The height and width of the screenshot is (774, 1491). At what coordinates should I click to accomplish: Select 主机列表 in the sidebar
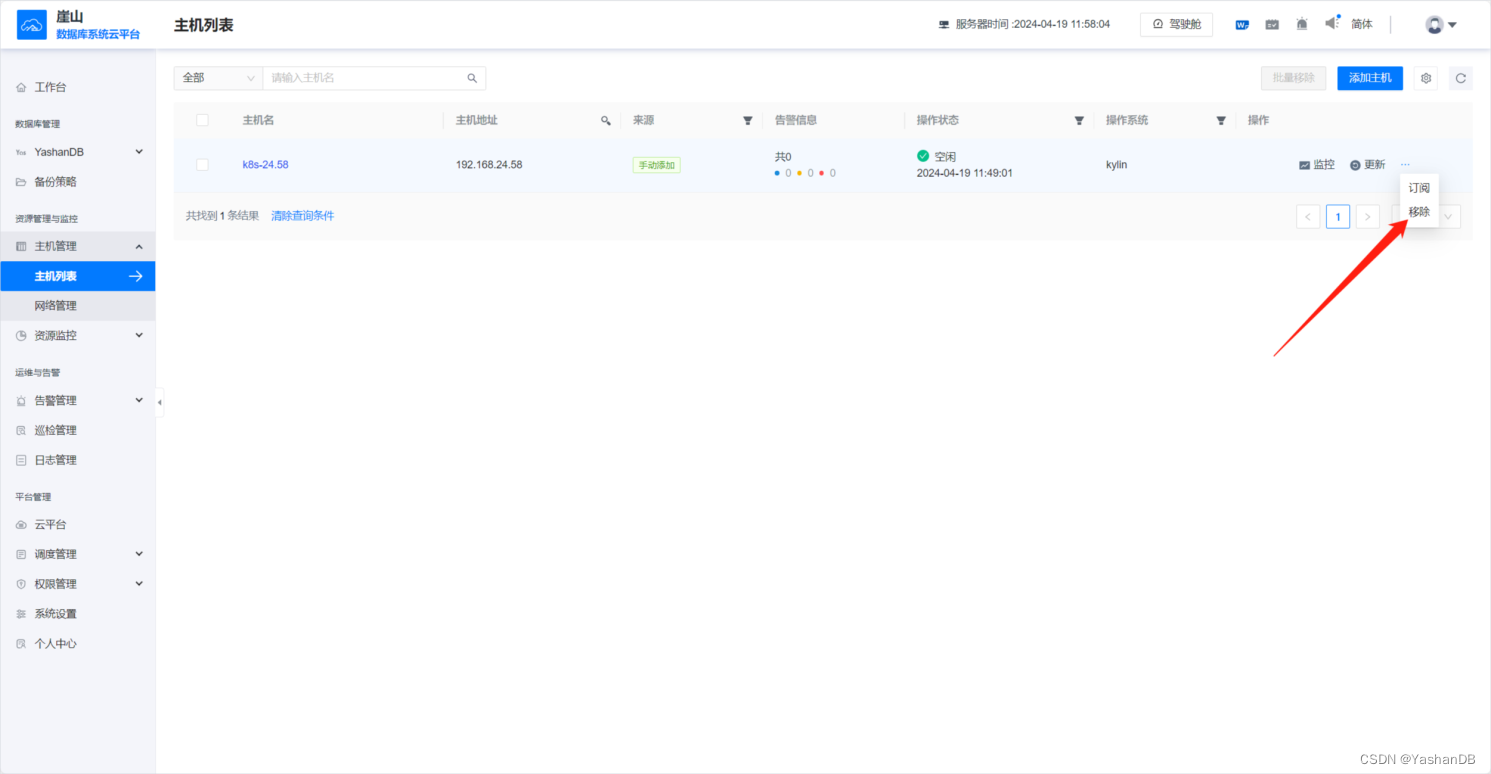click(78, 276)
